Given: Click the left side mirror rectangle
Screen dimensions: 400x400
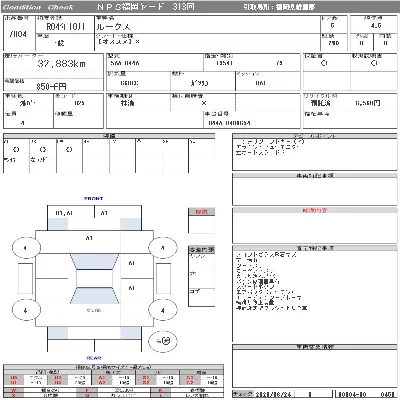Looking at the screenshot, I should click(25, 278).
